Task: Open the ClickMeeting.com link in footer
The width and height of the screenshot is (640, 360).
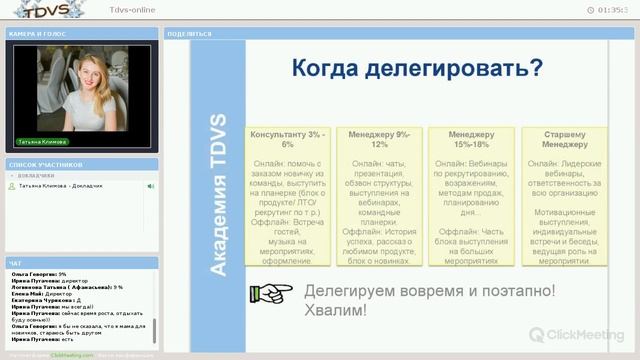Action: [x=72, y=356]
